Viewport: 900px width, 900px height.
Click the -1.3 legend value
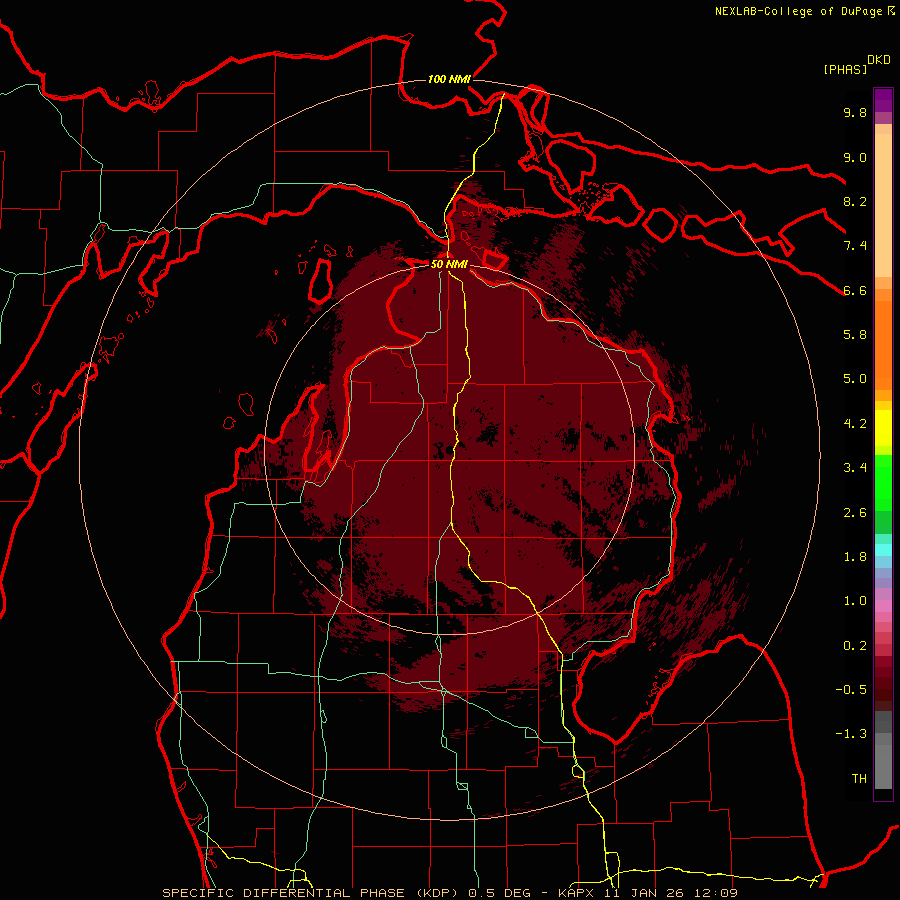tap(851, 734)
